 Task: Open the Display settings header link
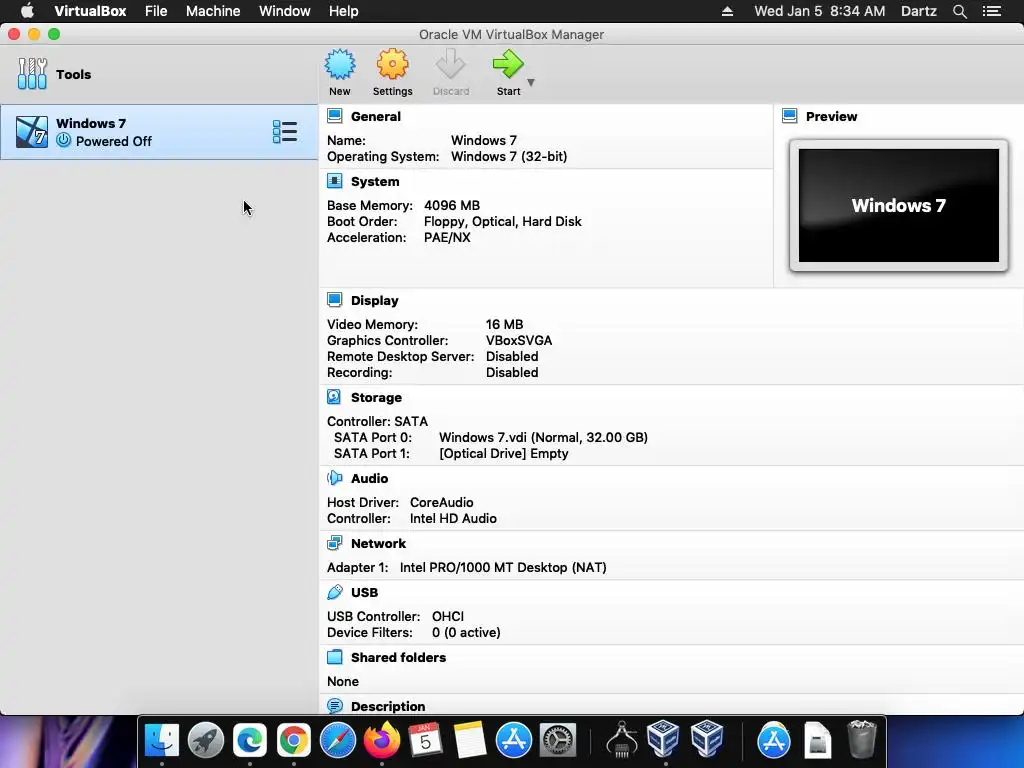374,300
